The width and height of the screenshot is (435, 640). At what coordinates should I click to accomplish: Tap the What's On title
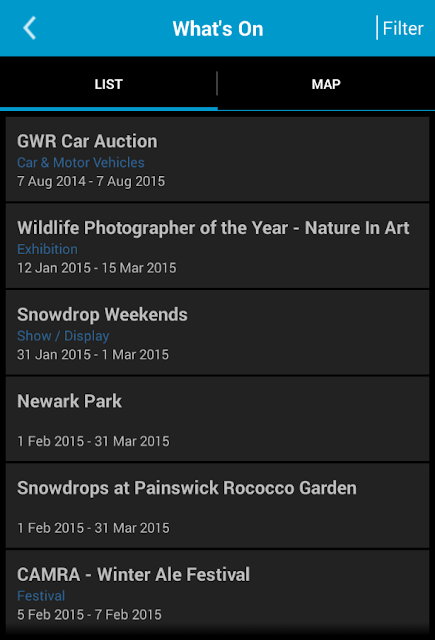click(218, 29)
